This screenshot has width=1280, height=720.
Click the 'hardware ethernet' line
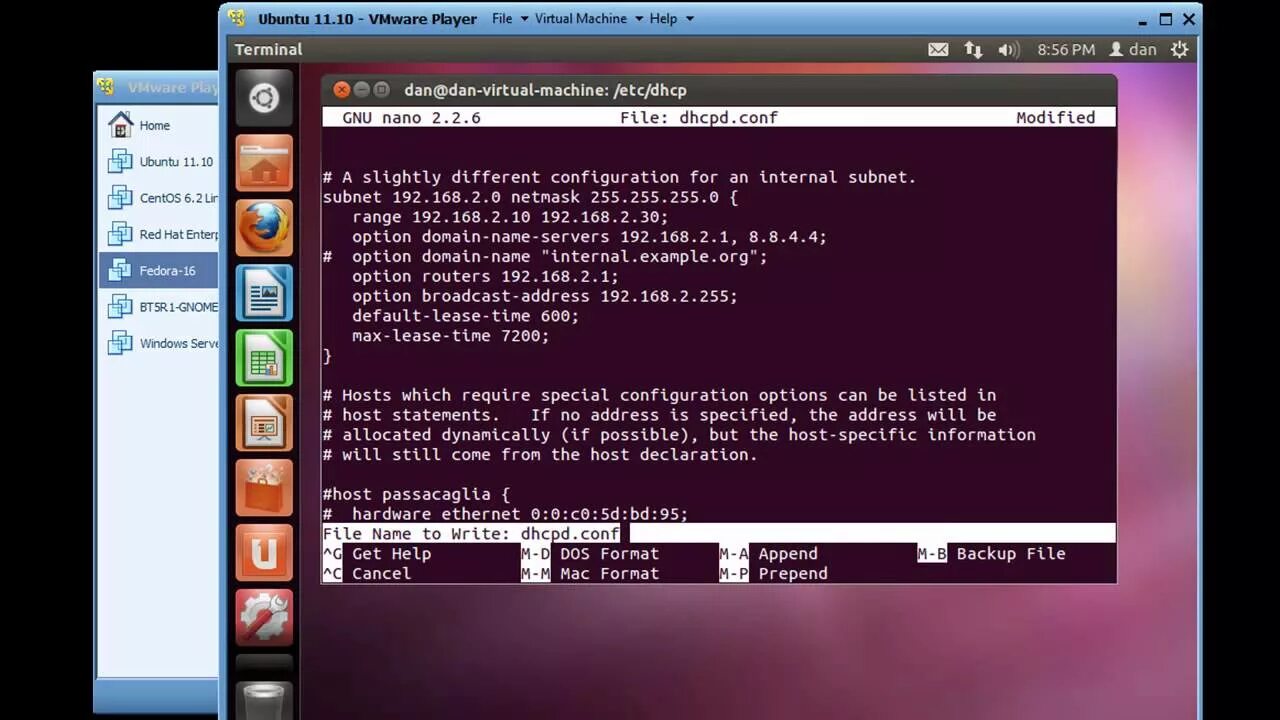[x=505, y=514]
